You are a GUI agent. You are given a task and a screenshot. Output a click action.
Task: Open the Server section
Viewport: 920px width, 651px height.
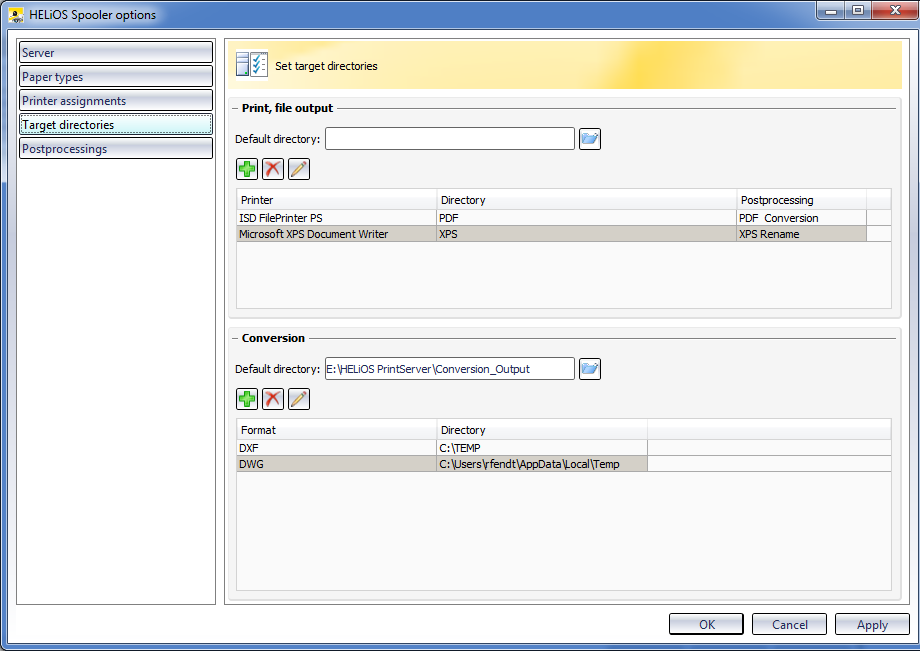coord(116,52)
